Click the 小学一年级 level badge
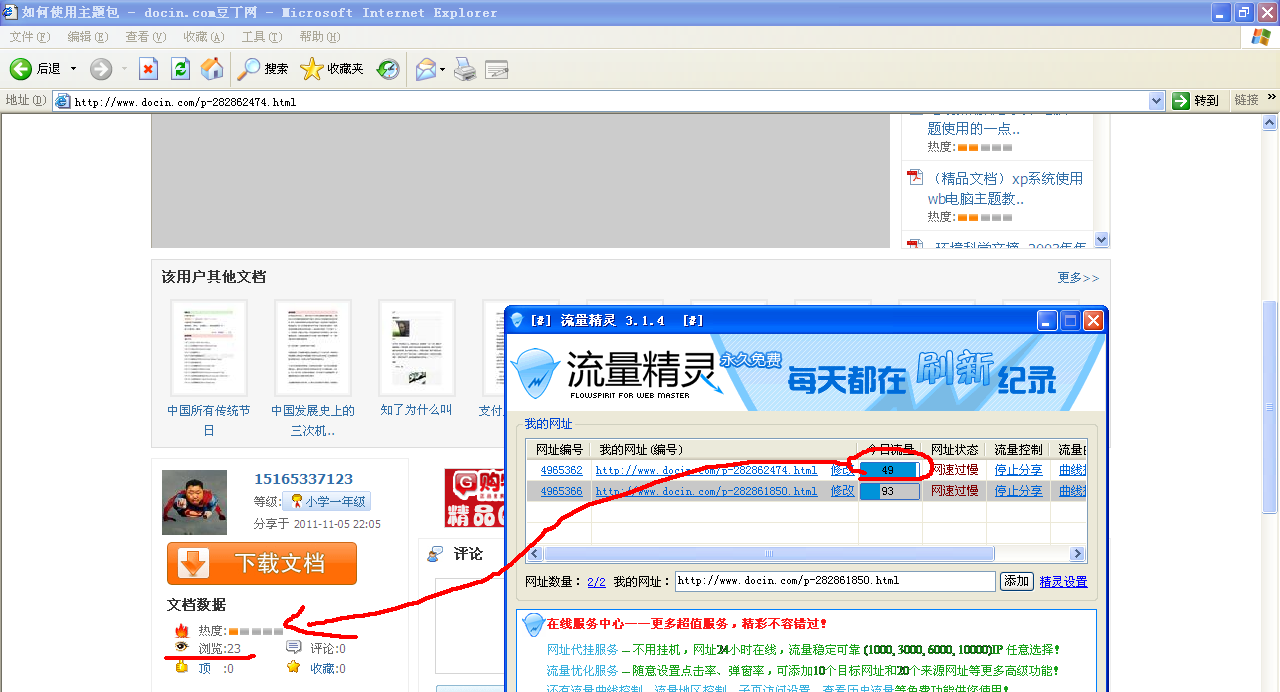1280x692 pixels. tap(325, 501)
